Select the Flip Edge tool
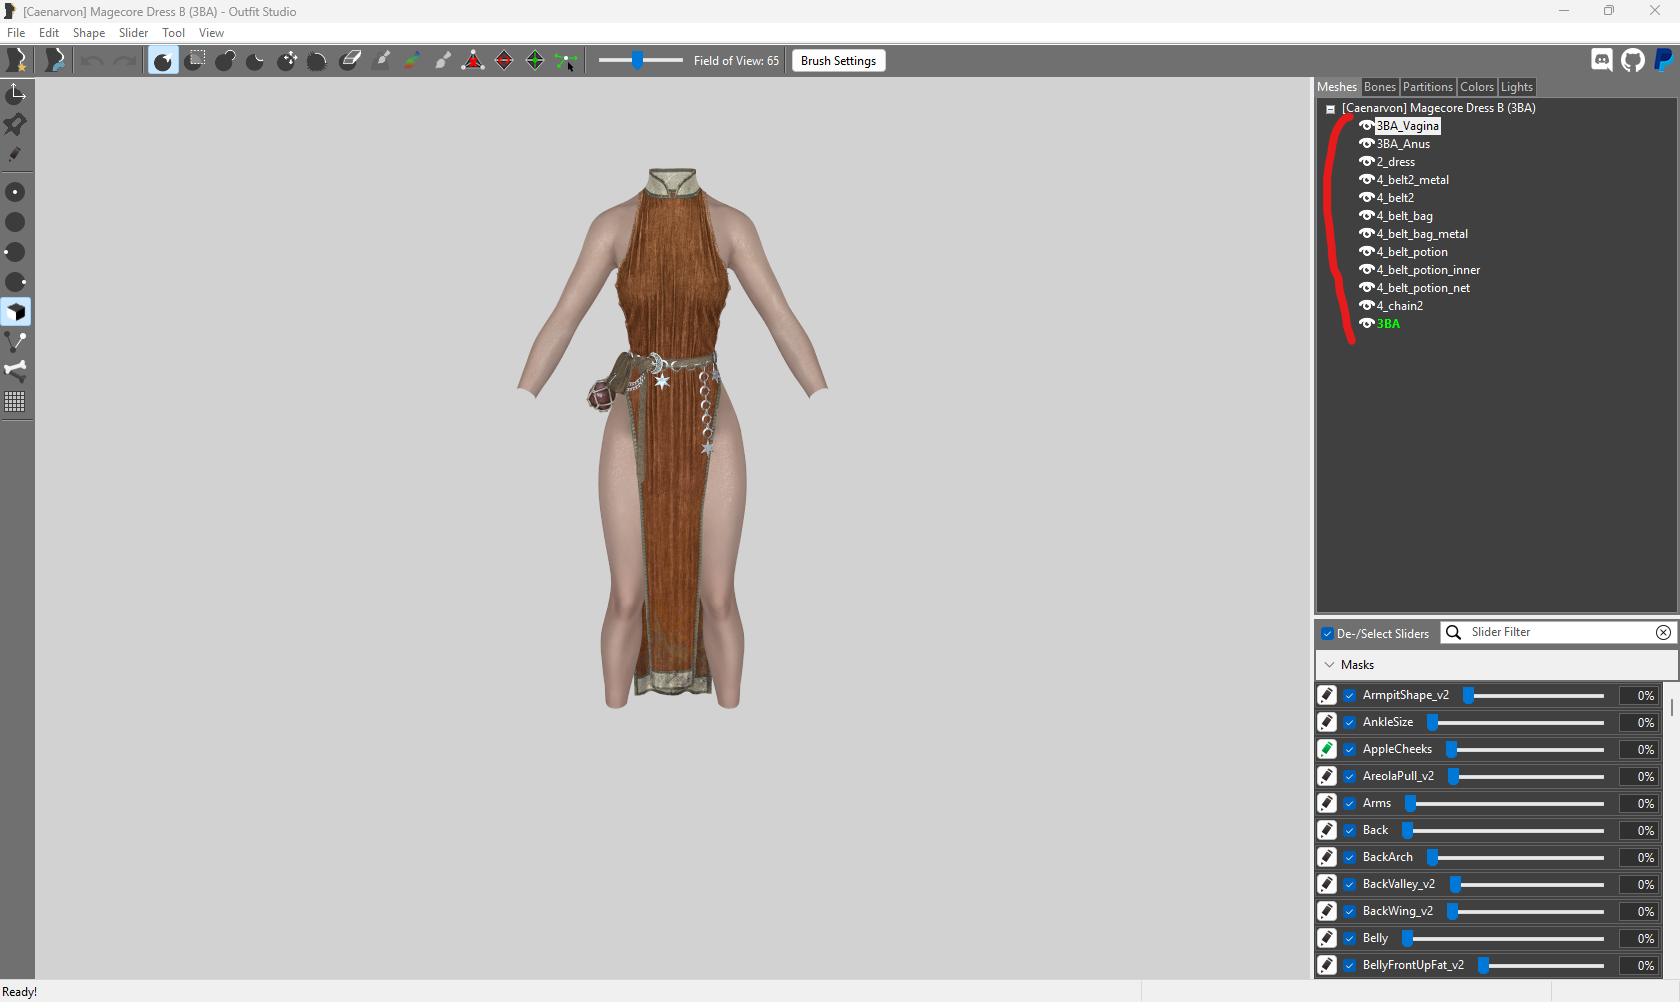Image resolution: width=1680 pixels, height=1002 pixels. 504,61
